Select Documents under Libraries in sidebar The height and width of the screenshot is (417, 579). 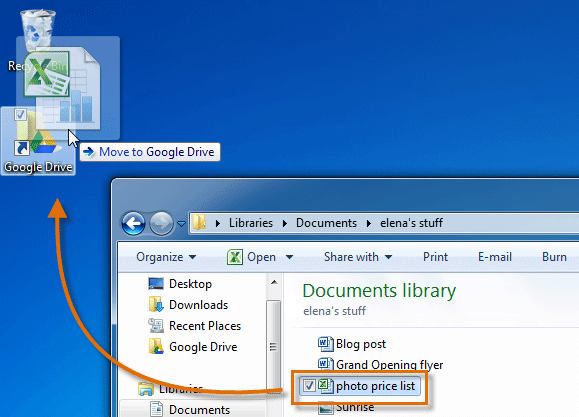pyautogui.click(x=199, y=410)
